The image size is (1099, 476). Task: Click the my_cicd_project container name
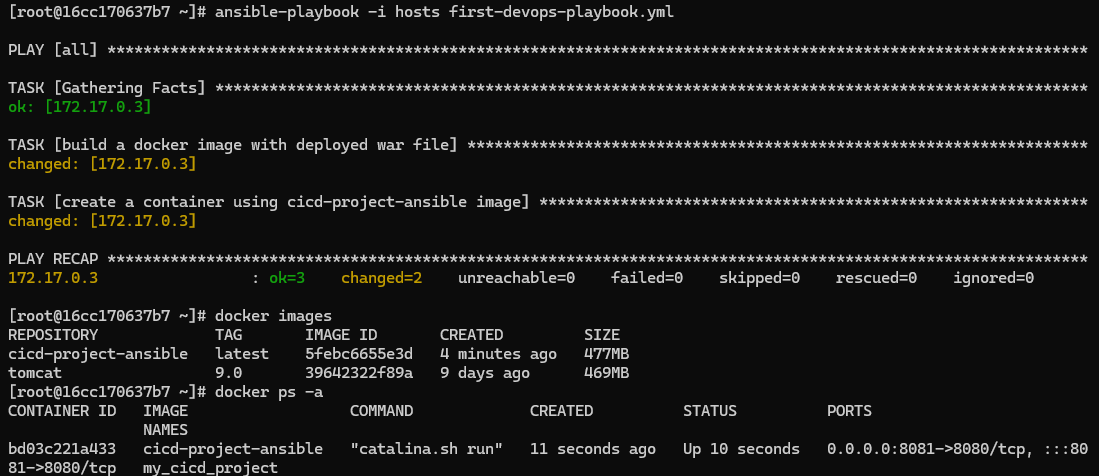click(x=210, y=467)
